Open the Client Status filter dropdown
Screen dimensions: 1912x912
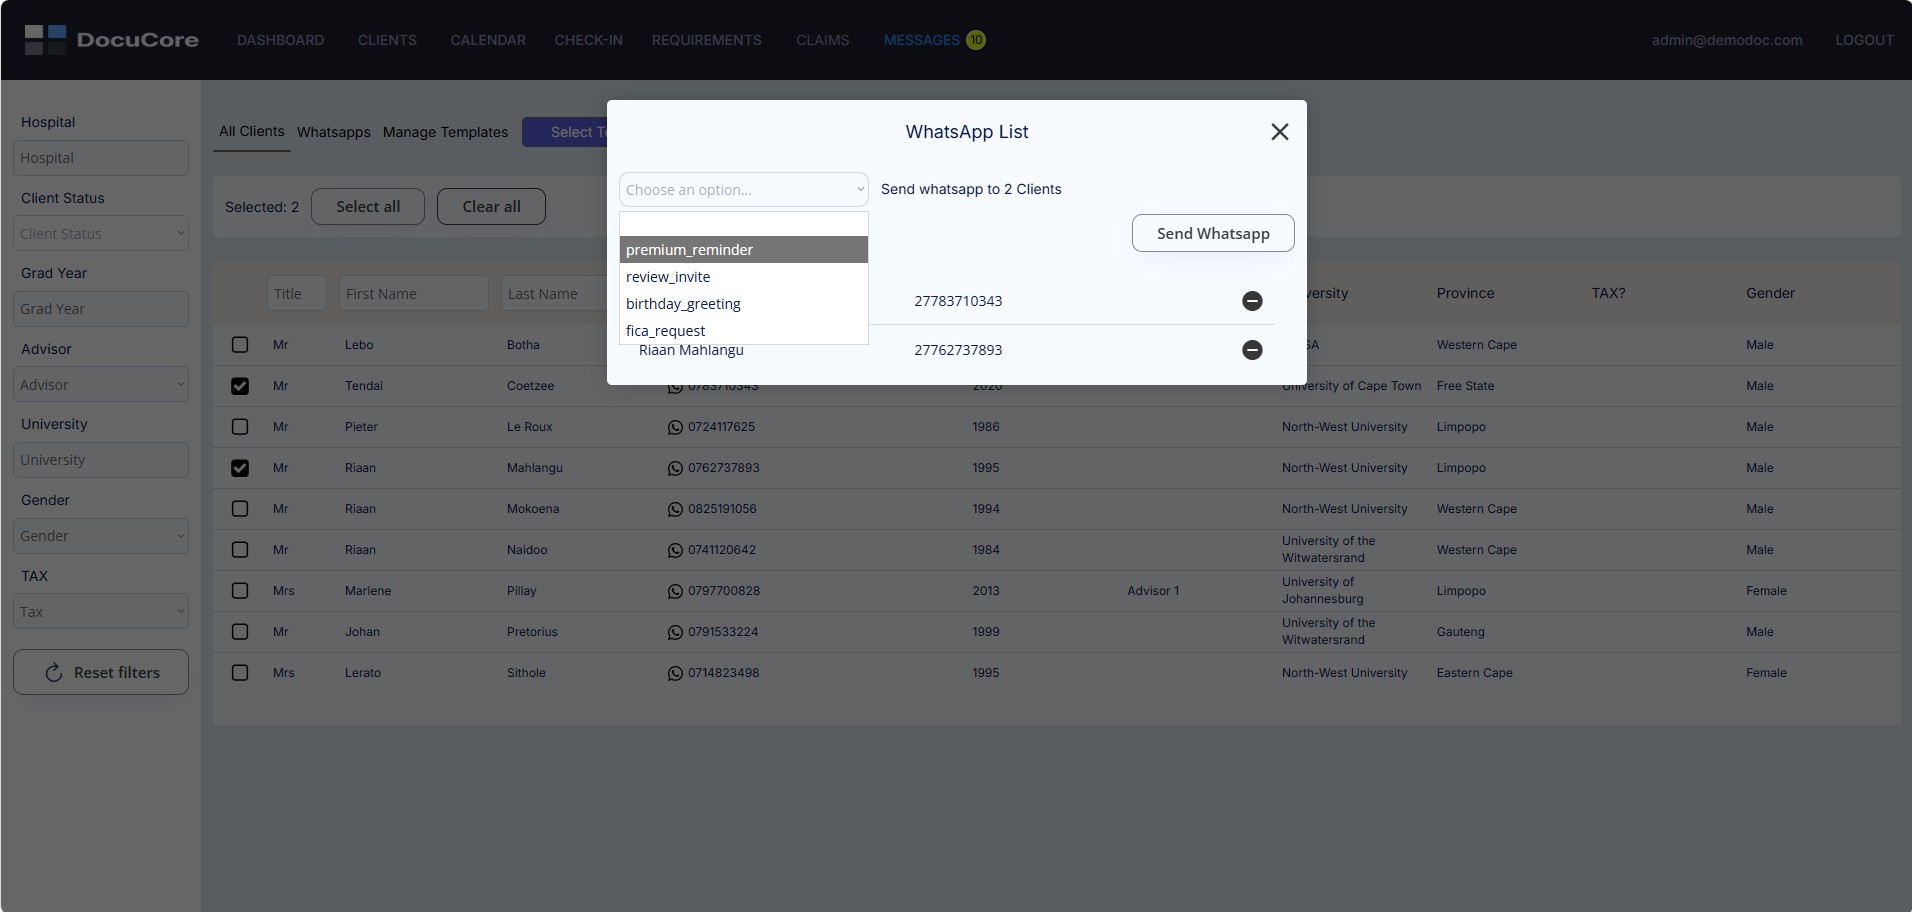click(x=101, y=234)
